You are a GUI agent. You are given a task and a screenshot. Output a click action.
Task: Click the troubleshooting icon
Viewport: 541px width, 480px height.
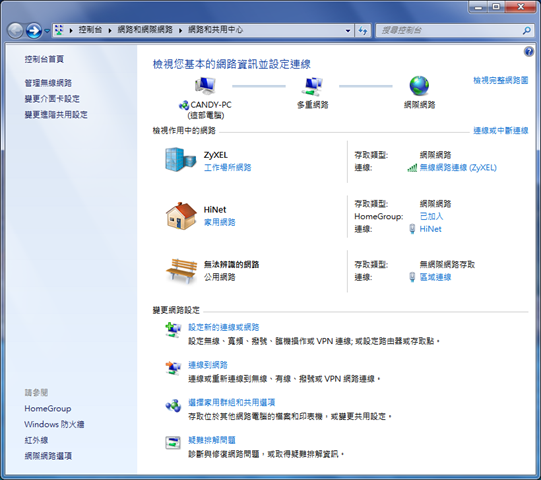[x=173, y=443]
